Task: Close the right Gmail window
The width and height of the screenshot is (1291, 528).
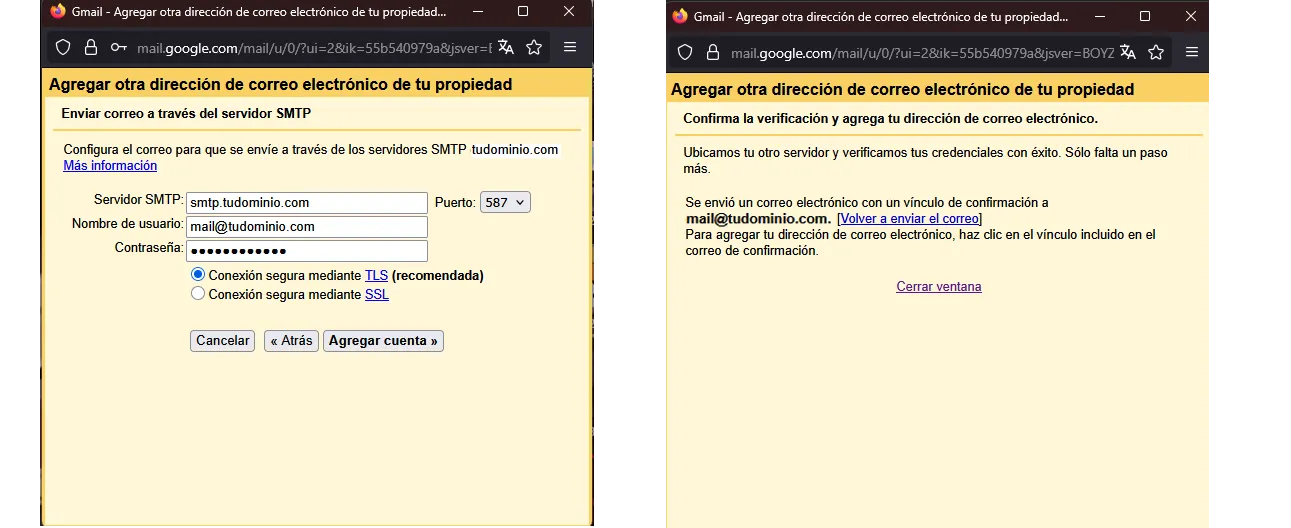Action: (x=1190, y=16)
